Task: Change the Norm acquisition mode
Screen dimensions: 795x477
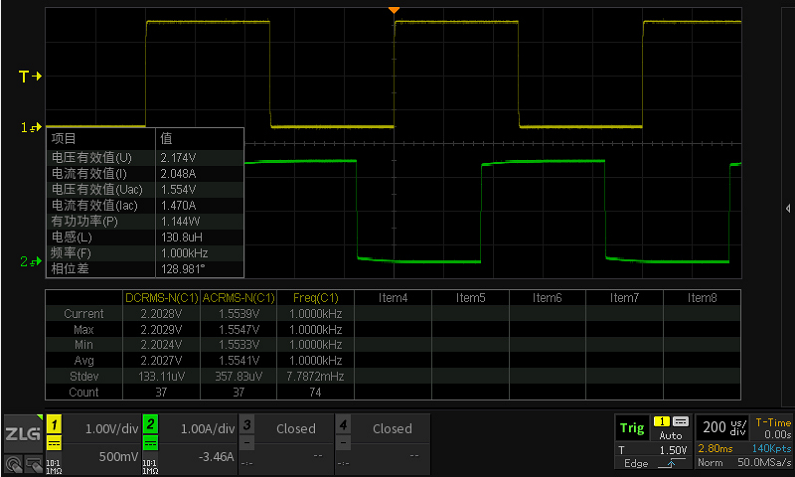Action: pos(710,463)
